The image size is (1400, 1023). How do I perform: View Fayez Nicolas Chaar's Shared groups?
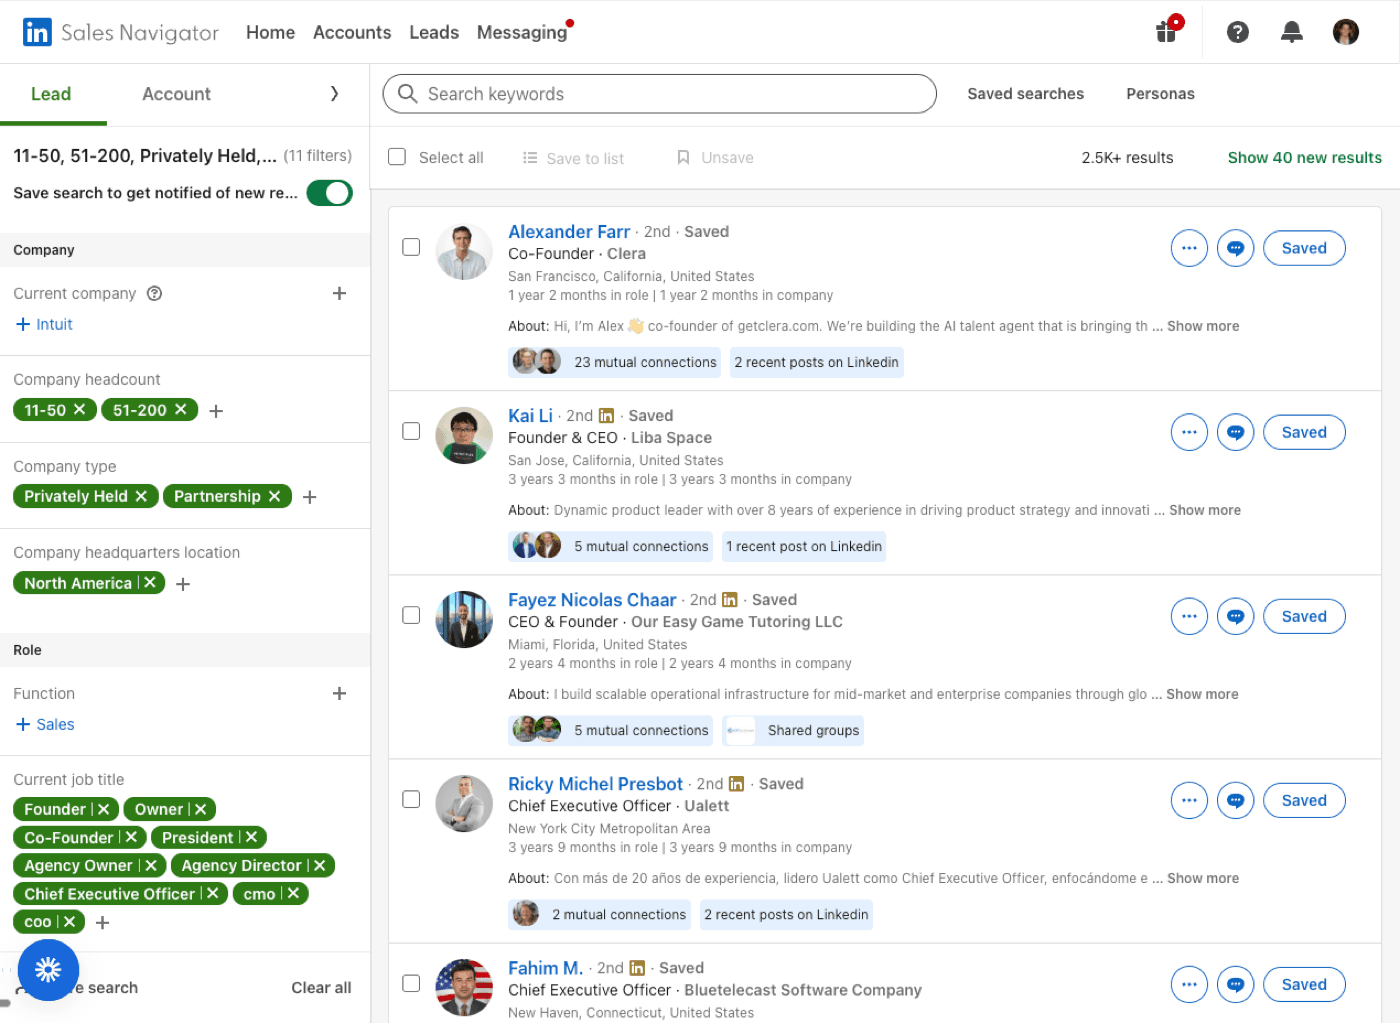[793, 730]
